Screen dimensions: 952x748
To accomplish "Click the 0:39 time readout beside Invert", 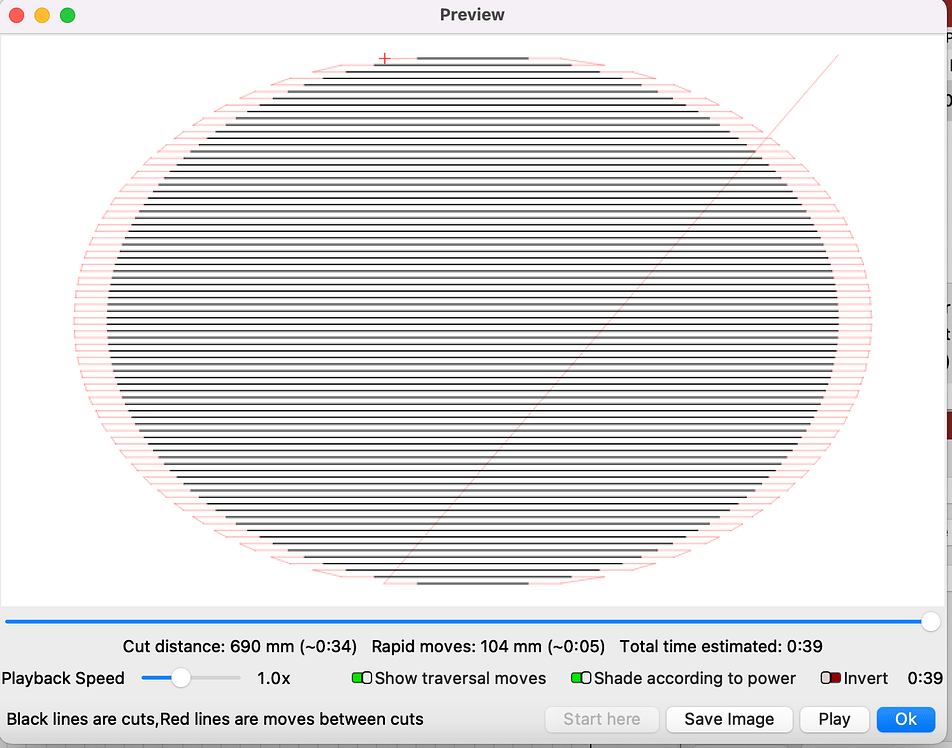I will 925,678.
